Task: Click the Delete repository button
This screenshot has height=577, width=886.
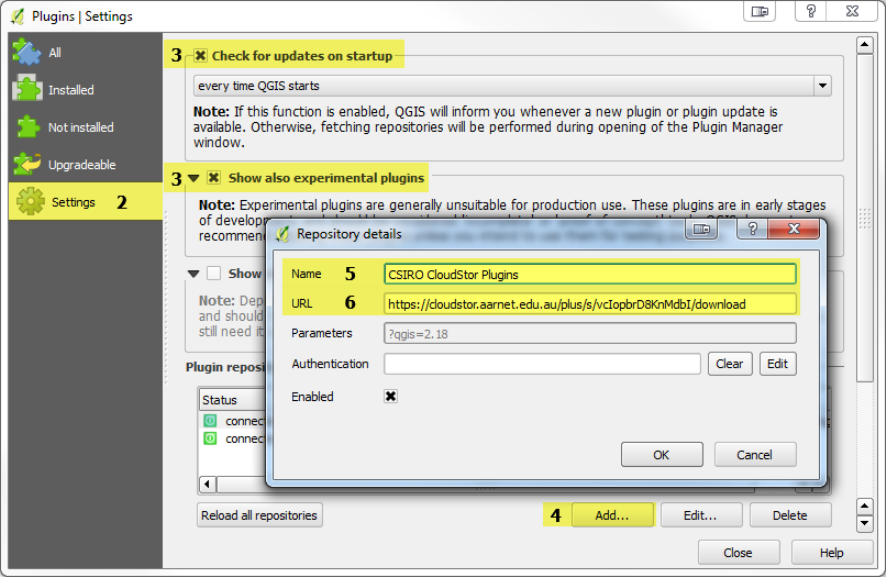Action: tap(790, 515)
